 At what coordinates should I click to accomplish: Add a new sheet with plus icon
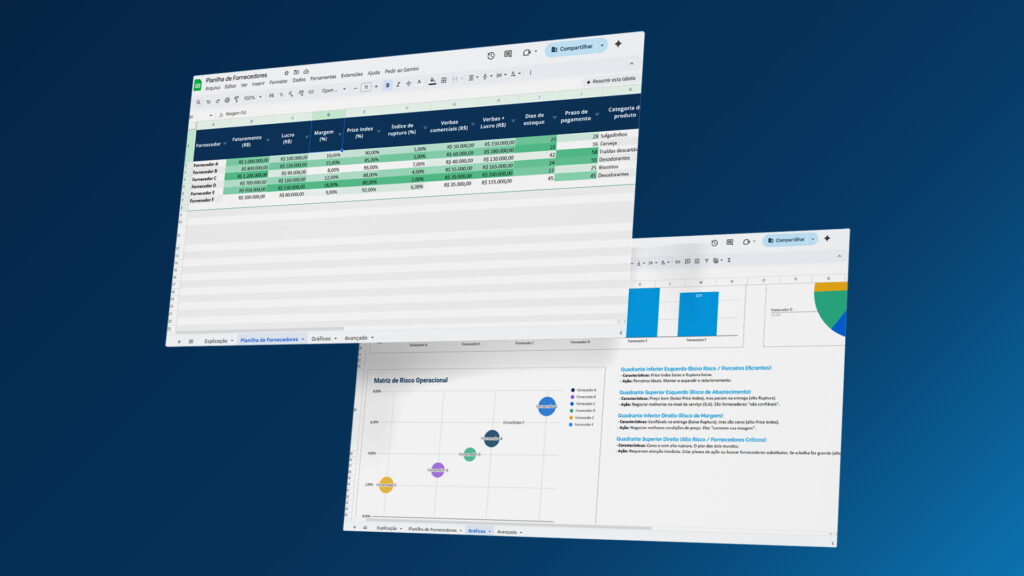click(x=179, y=341)
